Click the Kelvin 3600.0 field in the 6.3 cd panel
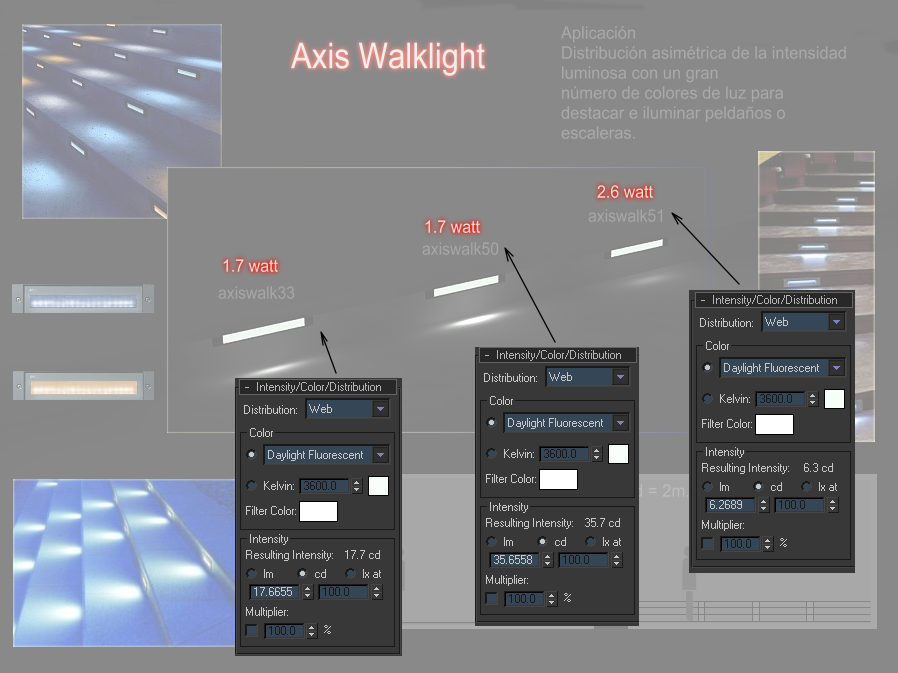The height and width of the screenshot is (673, 898). (779, 399)
